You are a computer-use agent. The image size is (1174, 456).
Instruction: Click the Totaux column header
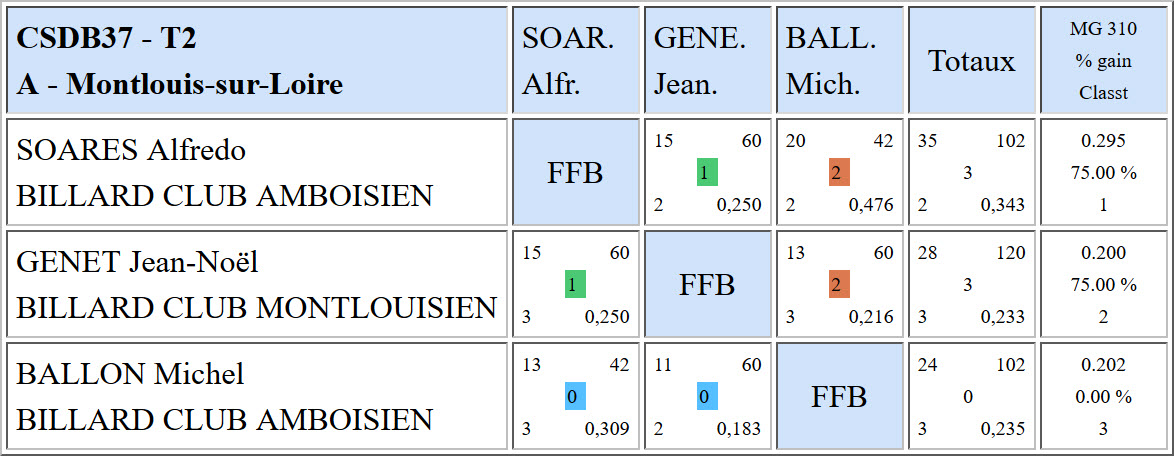[x=971, y=61]
